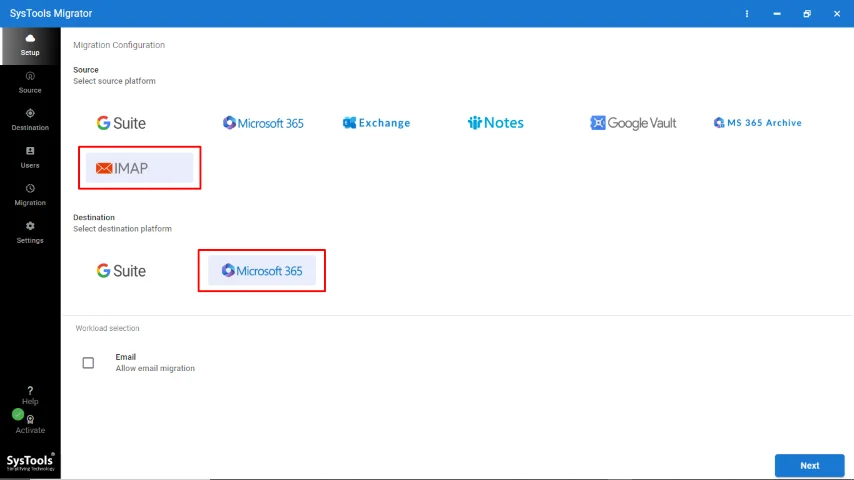Select Microsoft 365 as destination platform
Image resolution: width=854 pixels, height=480 pixels.
(x=261, y=271)
